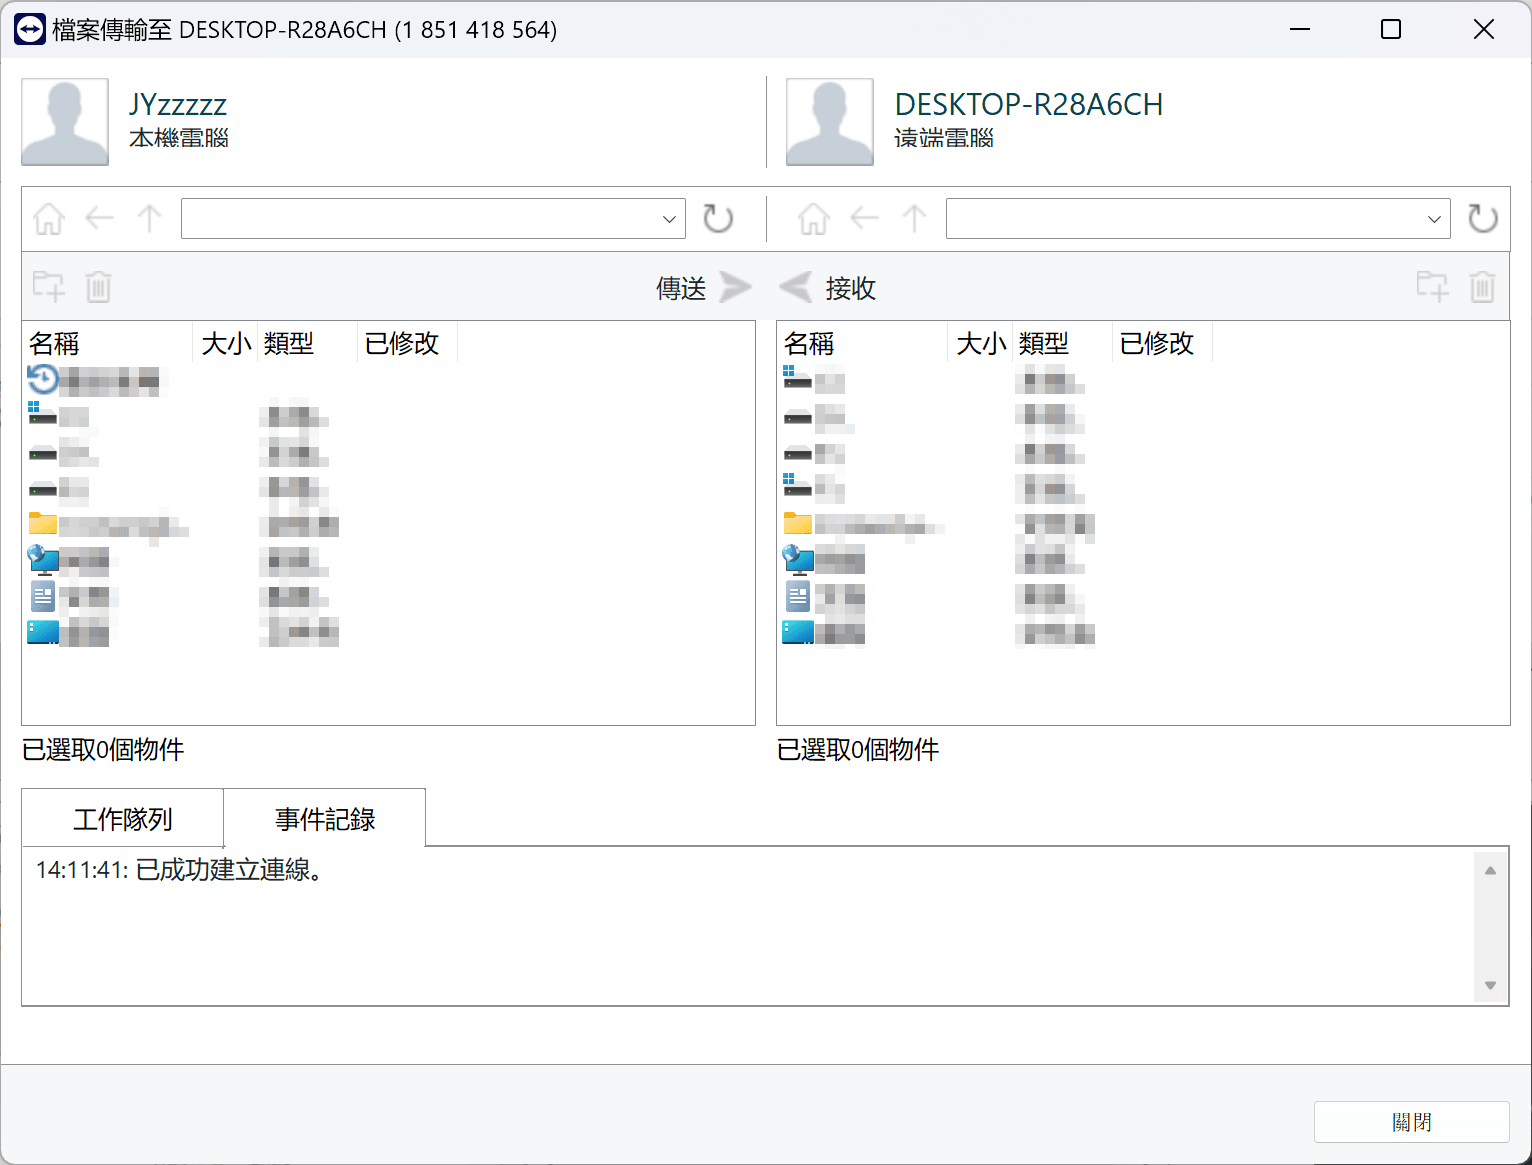Image resolution: width=1532 pixels, height=1165 pixels.
Task: Select the network item in remote list
Action: click(x=824, y=560)
